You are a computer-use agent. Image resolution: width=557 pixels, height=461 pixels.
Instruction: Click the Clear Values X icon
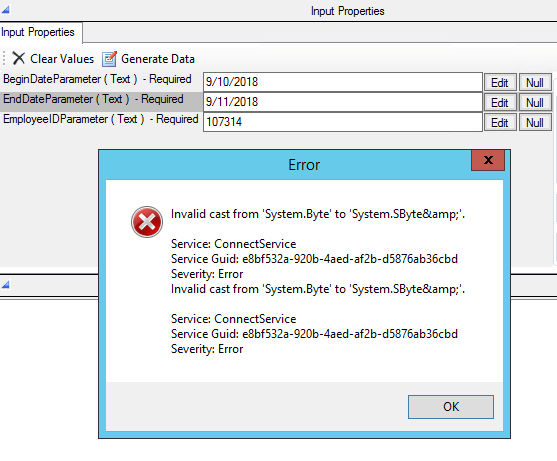pos(18,58)
